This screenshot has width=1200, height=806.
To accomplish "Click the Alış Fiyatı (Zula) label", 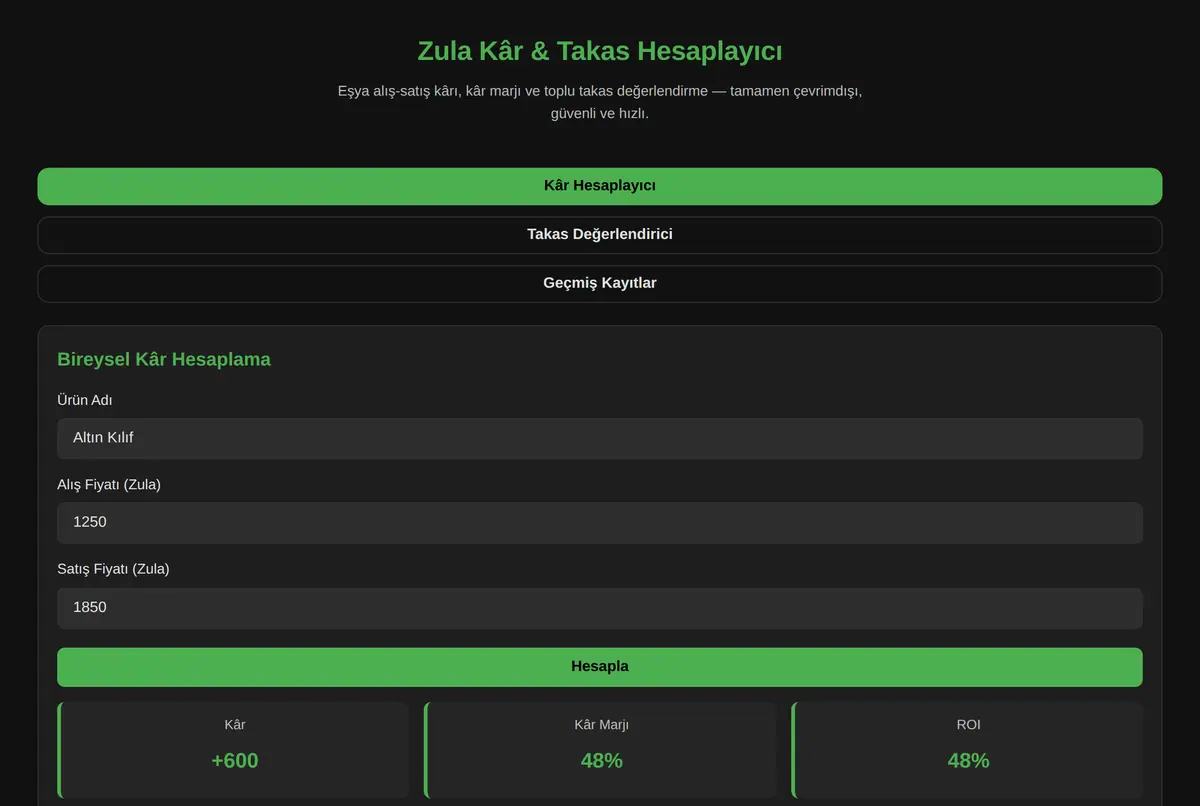I will tap(109, 485).
